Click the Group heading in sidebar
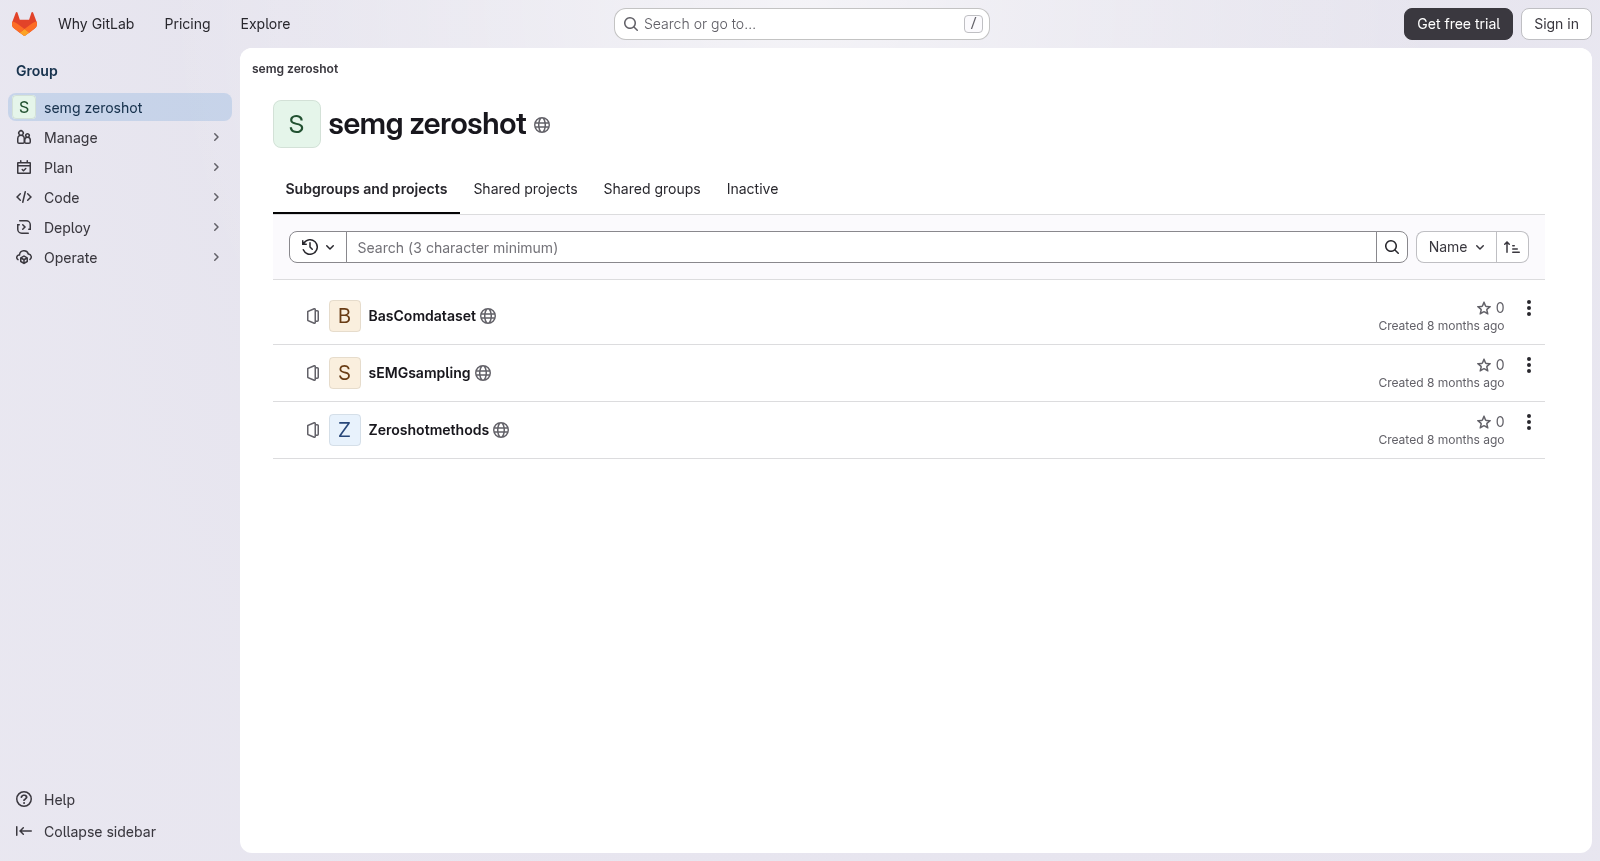This screenshot has height=861, width=1600. tap(37, 71)
